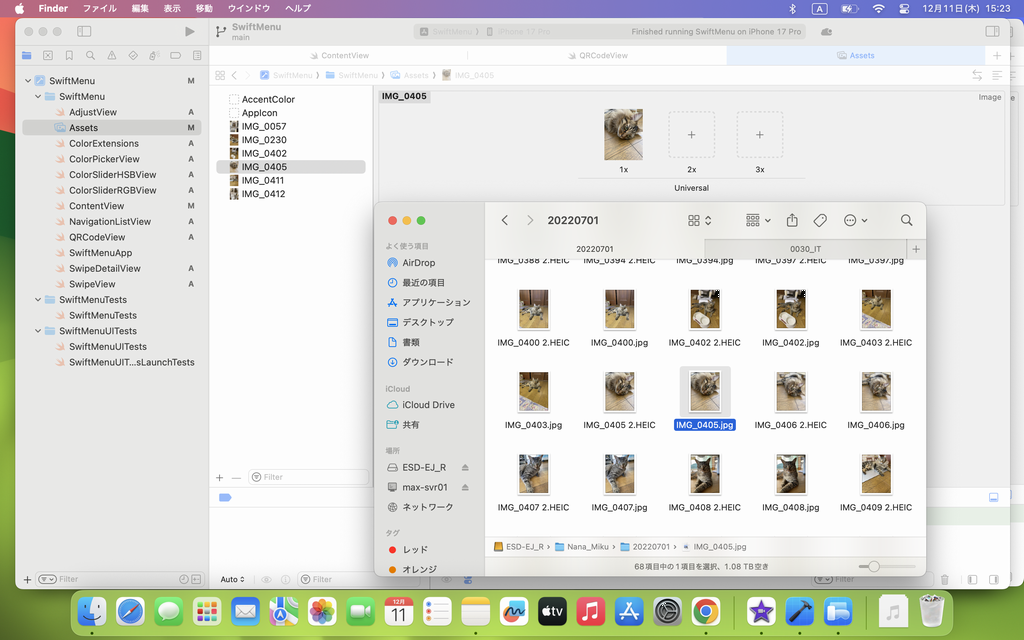
Task: Select AirDrop in Finder sidebar
Action: pyautogui.click(x=418, y=263)
